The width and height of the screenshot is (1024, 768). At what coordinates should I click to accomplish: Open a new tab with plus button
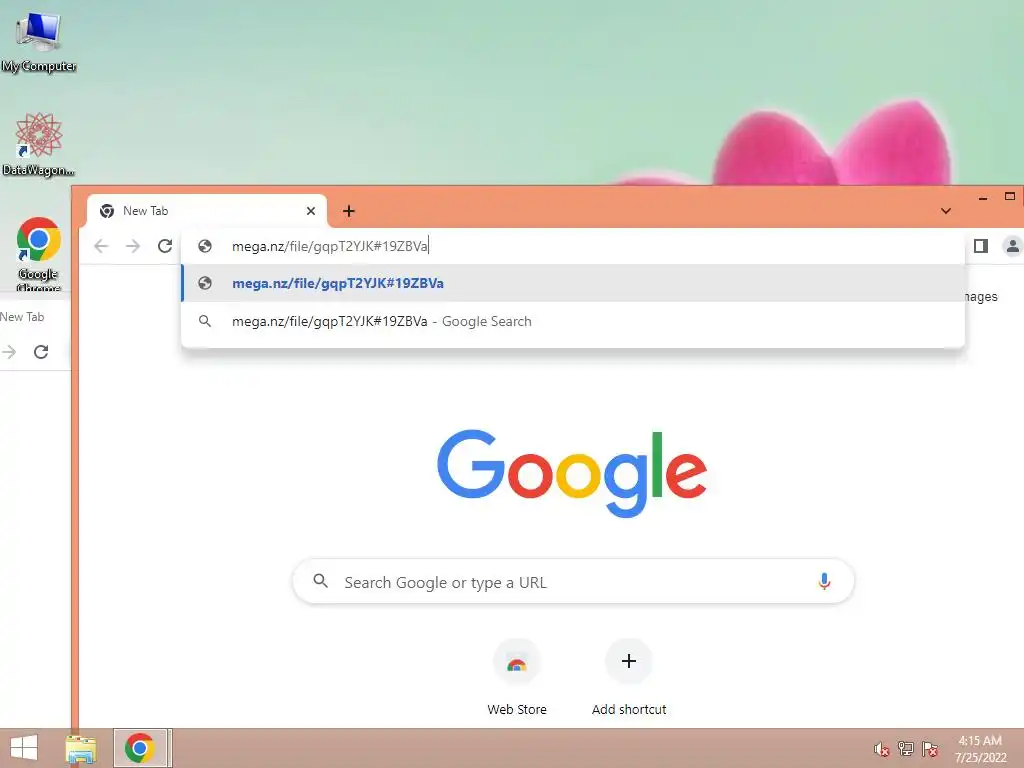click(x=349, y=211)
